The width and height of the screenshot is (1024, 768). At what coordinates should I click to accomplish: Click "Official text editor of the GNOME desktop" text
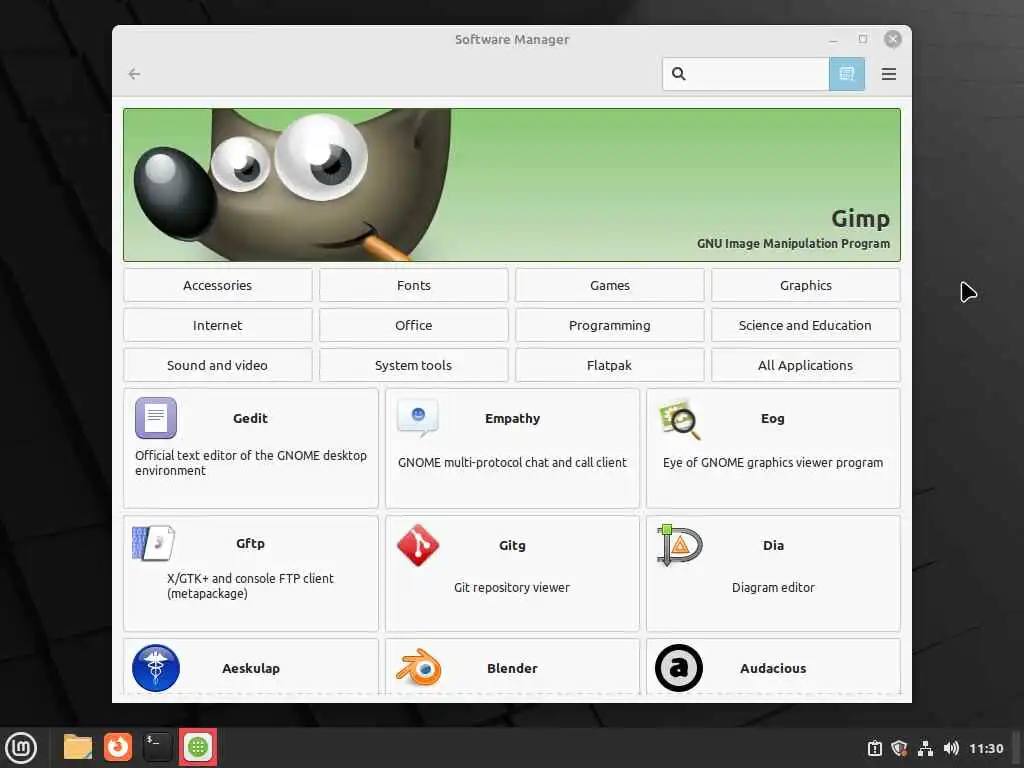point(251,455)
